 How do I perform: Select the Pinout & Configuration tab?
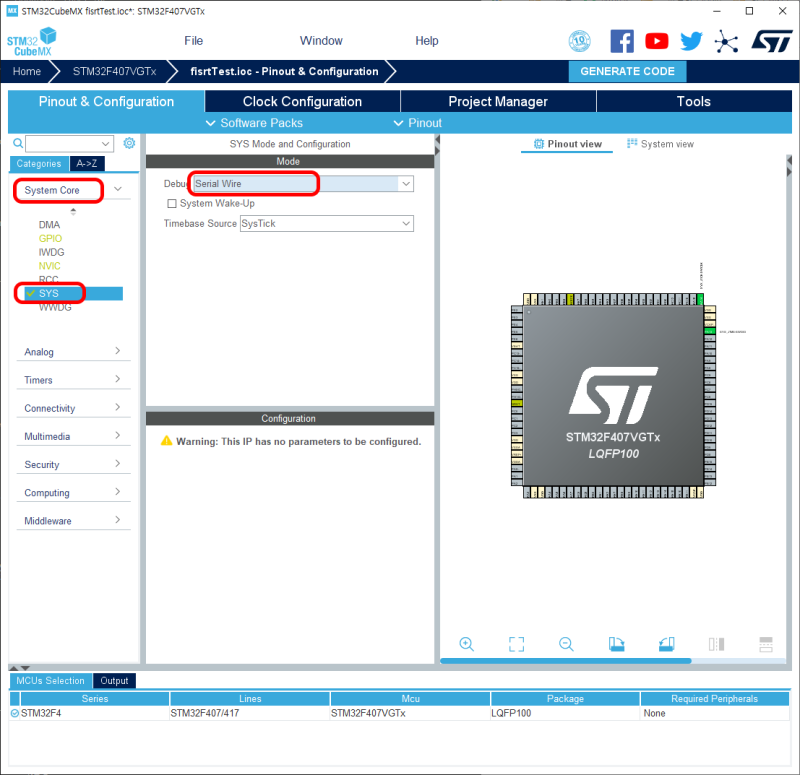106,102
